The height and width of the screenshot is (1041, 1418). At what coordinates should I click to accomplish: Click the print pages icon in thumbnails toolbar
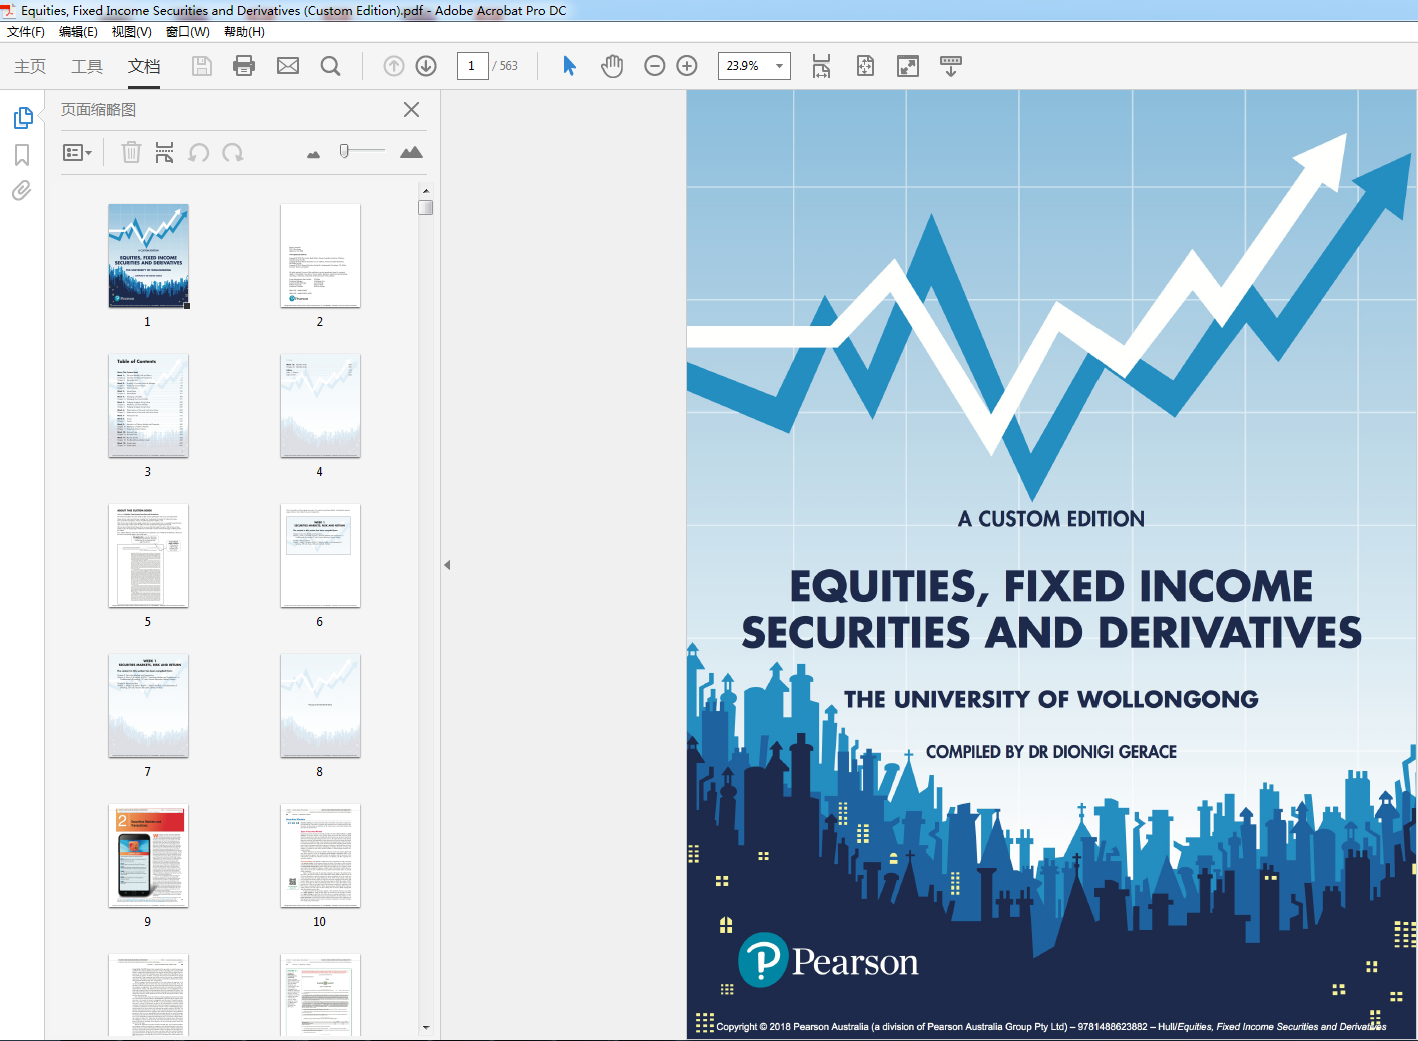(165, 152)
